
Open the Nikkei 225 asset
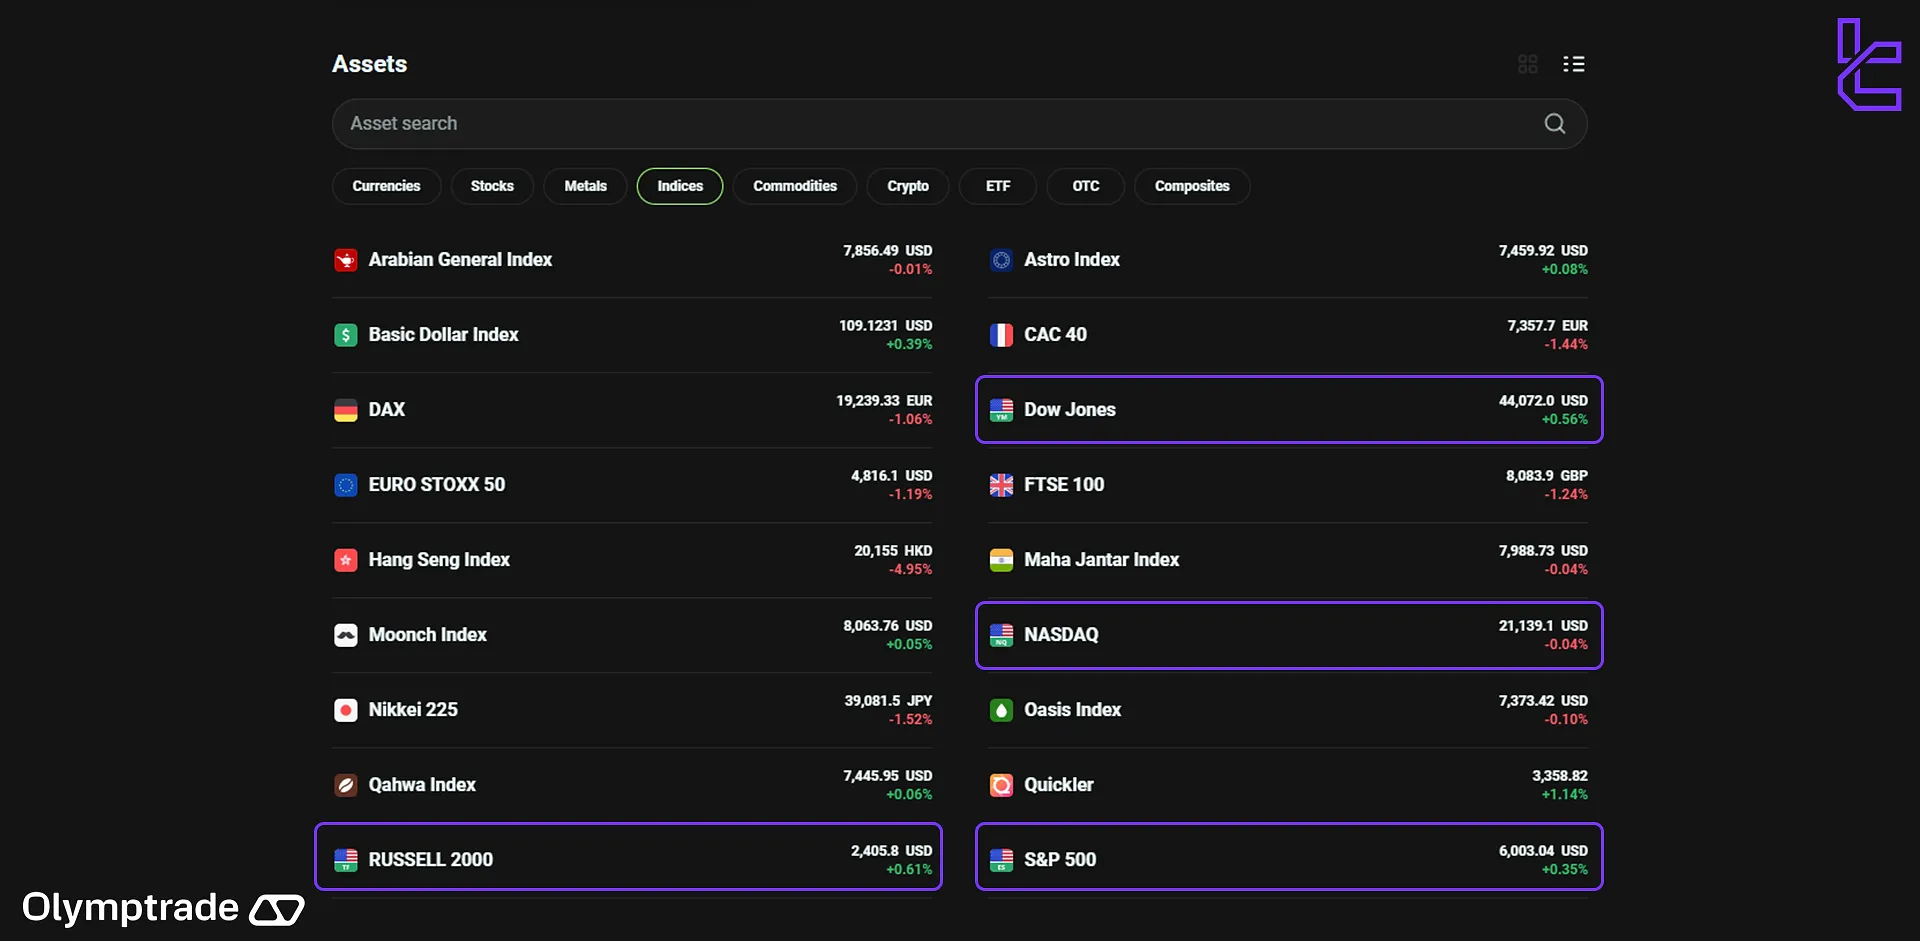pyautogui.click(x=632, y=710)
